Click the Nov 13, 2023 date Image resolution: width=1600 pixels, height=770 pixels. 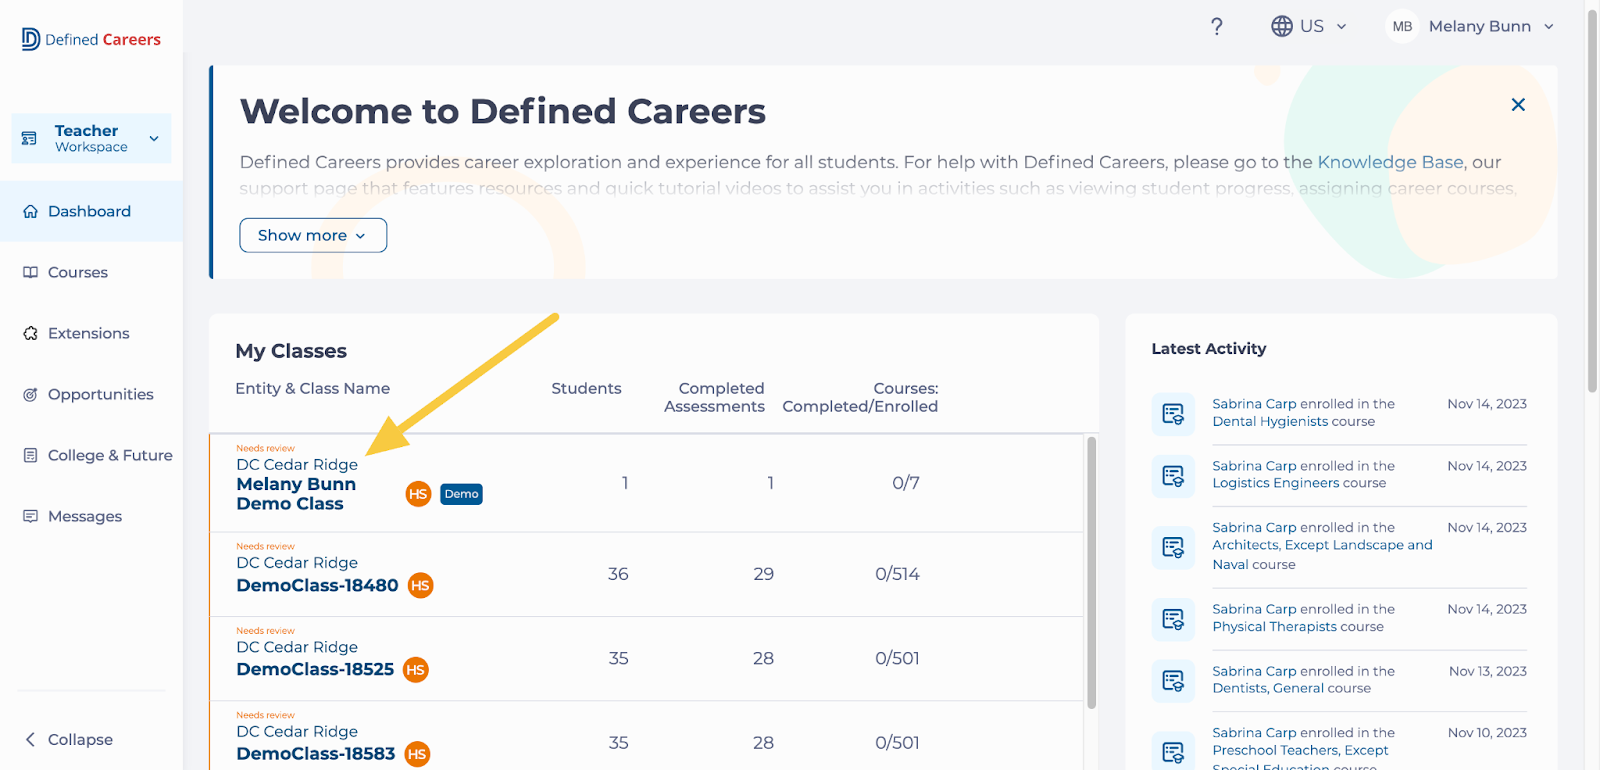tap(1488, 671)
